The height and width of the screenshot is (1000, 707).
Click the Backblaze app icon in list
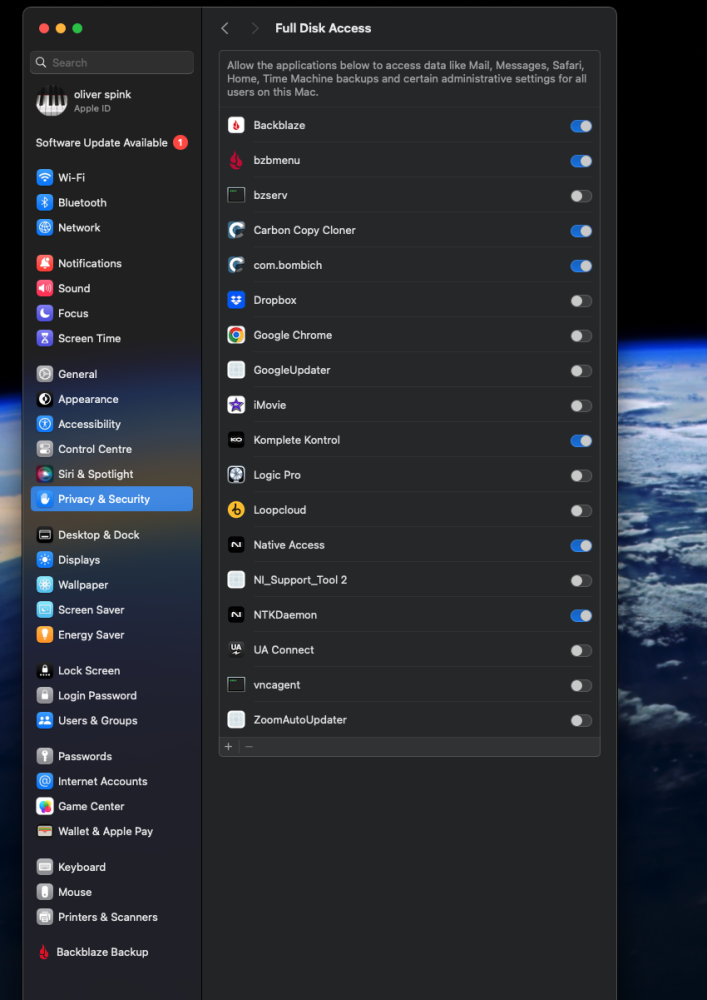point(236,126)
